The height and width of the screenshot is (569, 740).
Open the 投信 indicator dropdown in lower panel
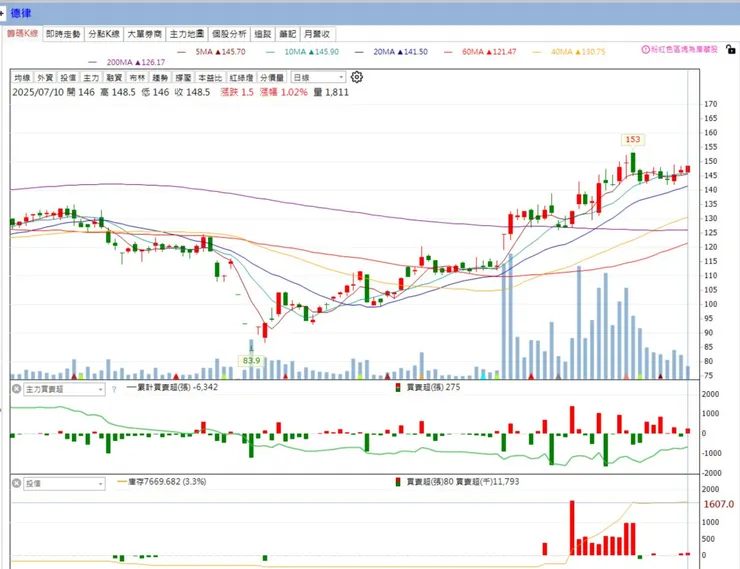[x=64, y=484]
